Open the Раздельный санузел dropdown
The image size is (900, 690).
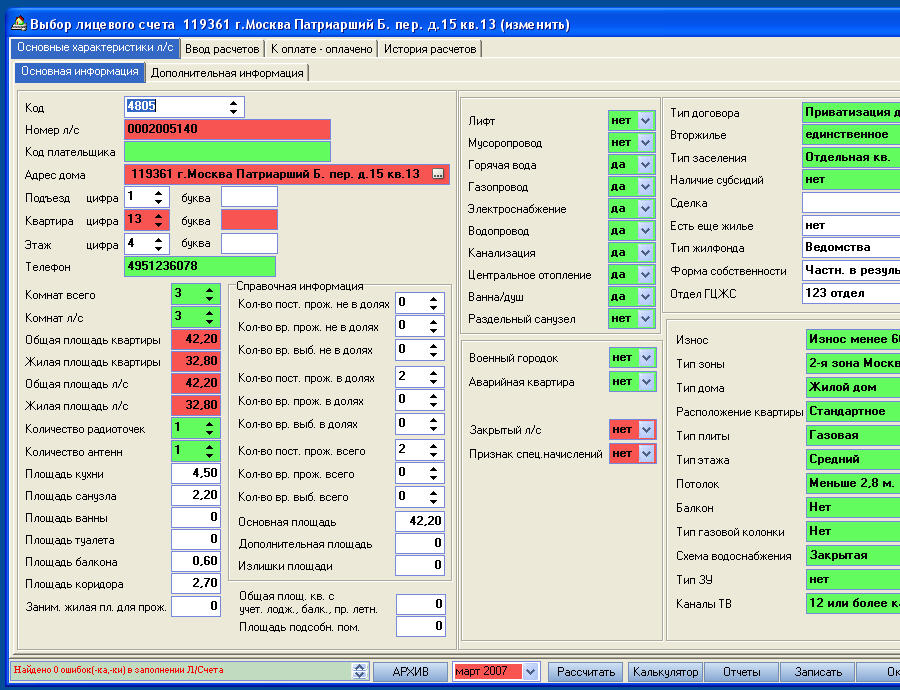(x=646, y=319)
